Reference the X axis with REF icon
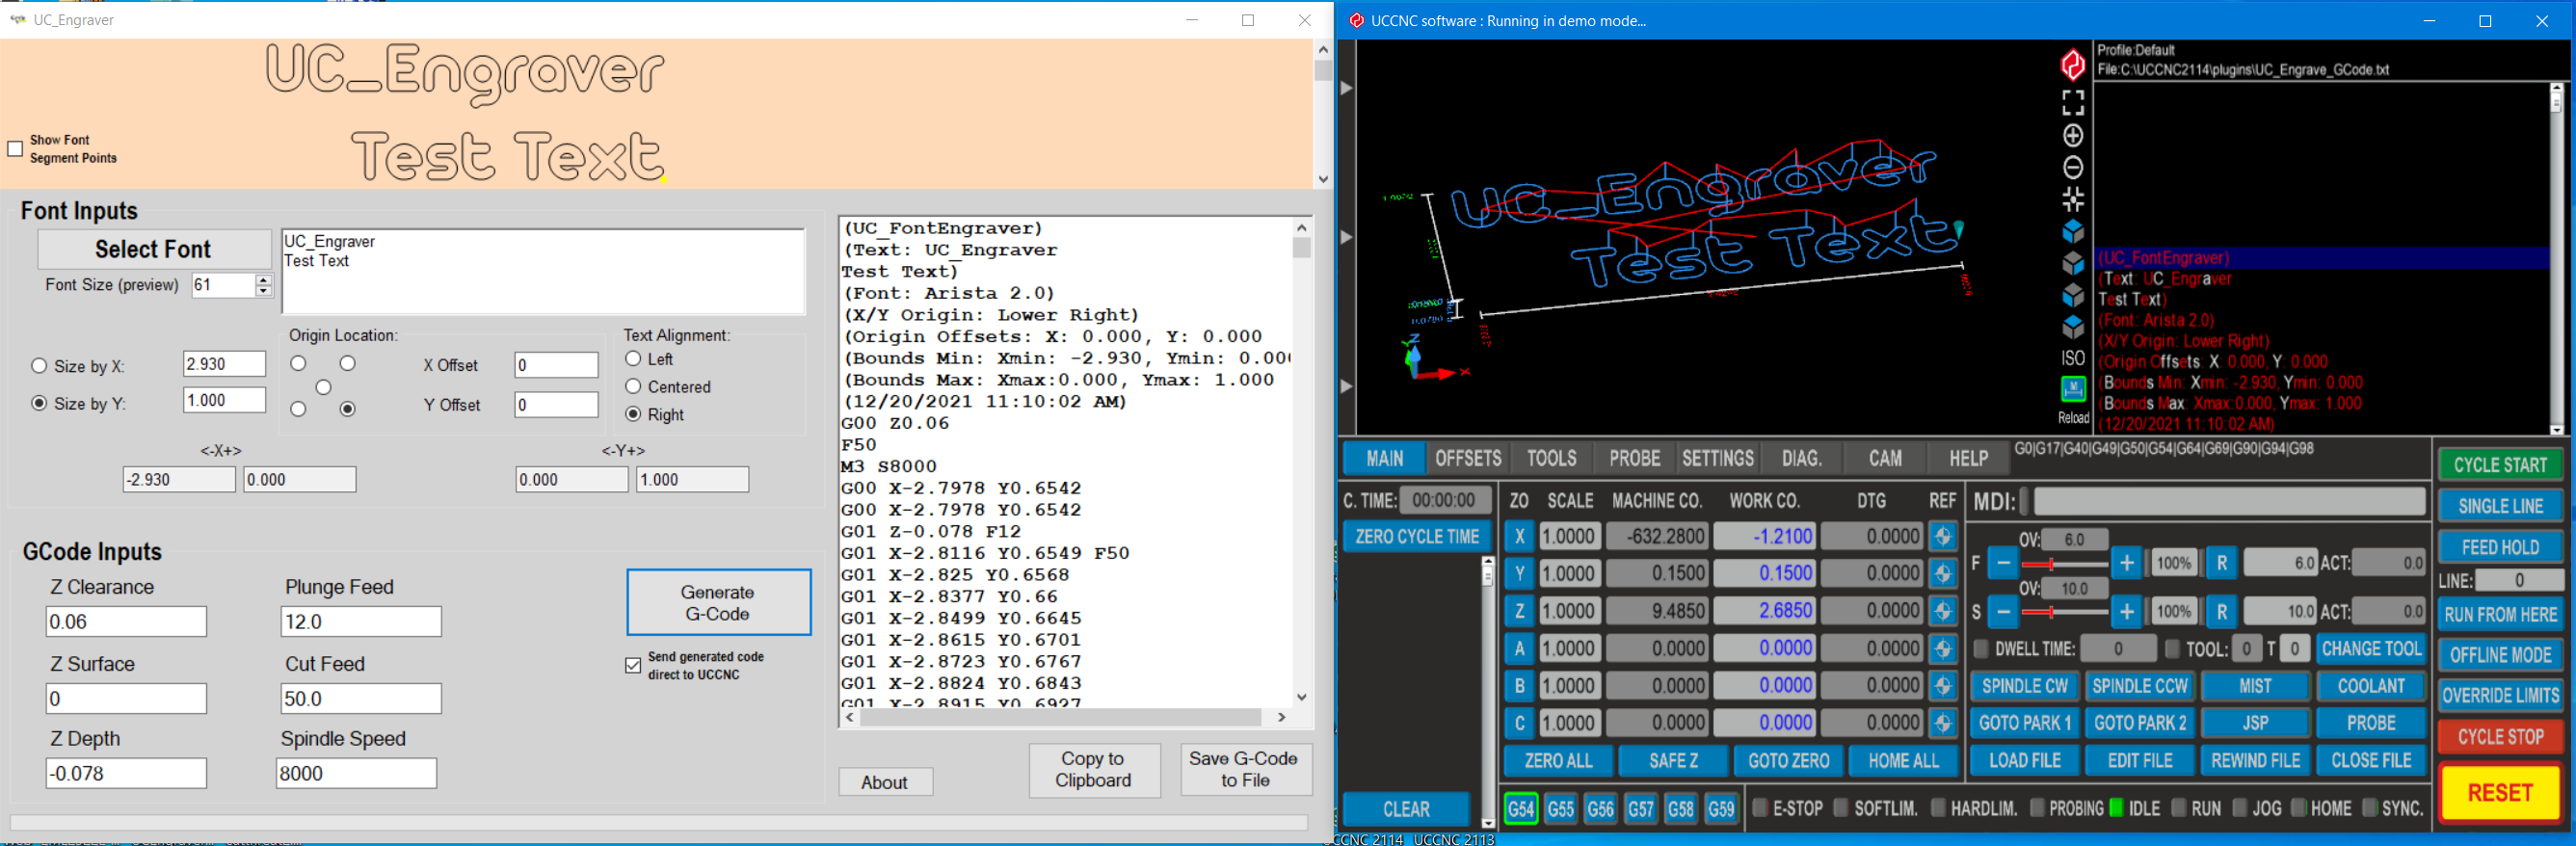The height and width of the screenshot is (846, 2576). [x=1943, y=536]
